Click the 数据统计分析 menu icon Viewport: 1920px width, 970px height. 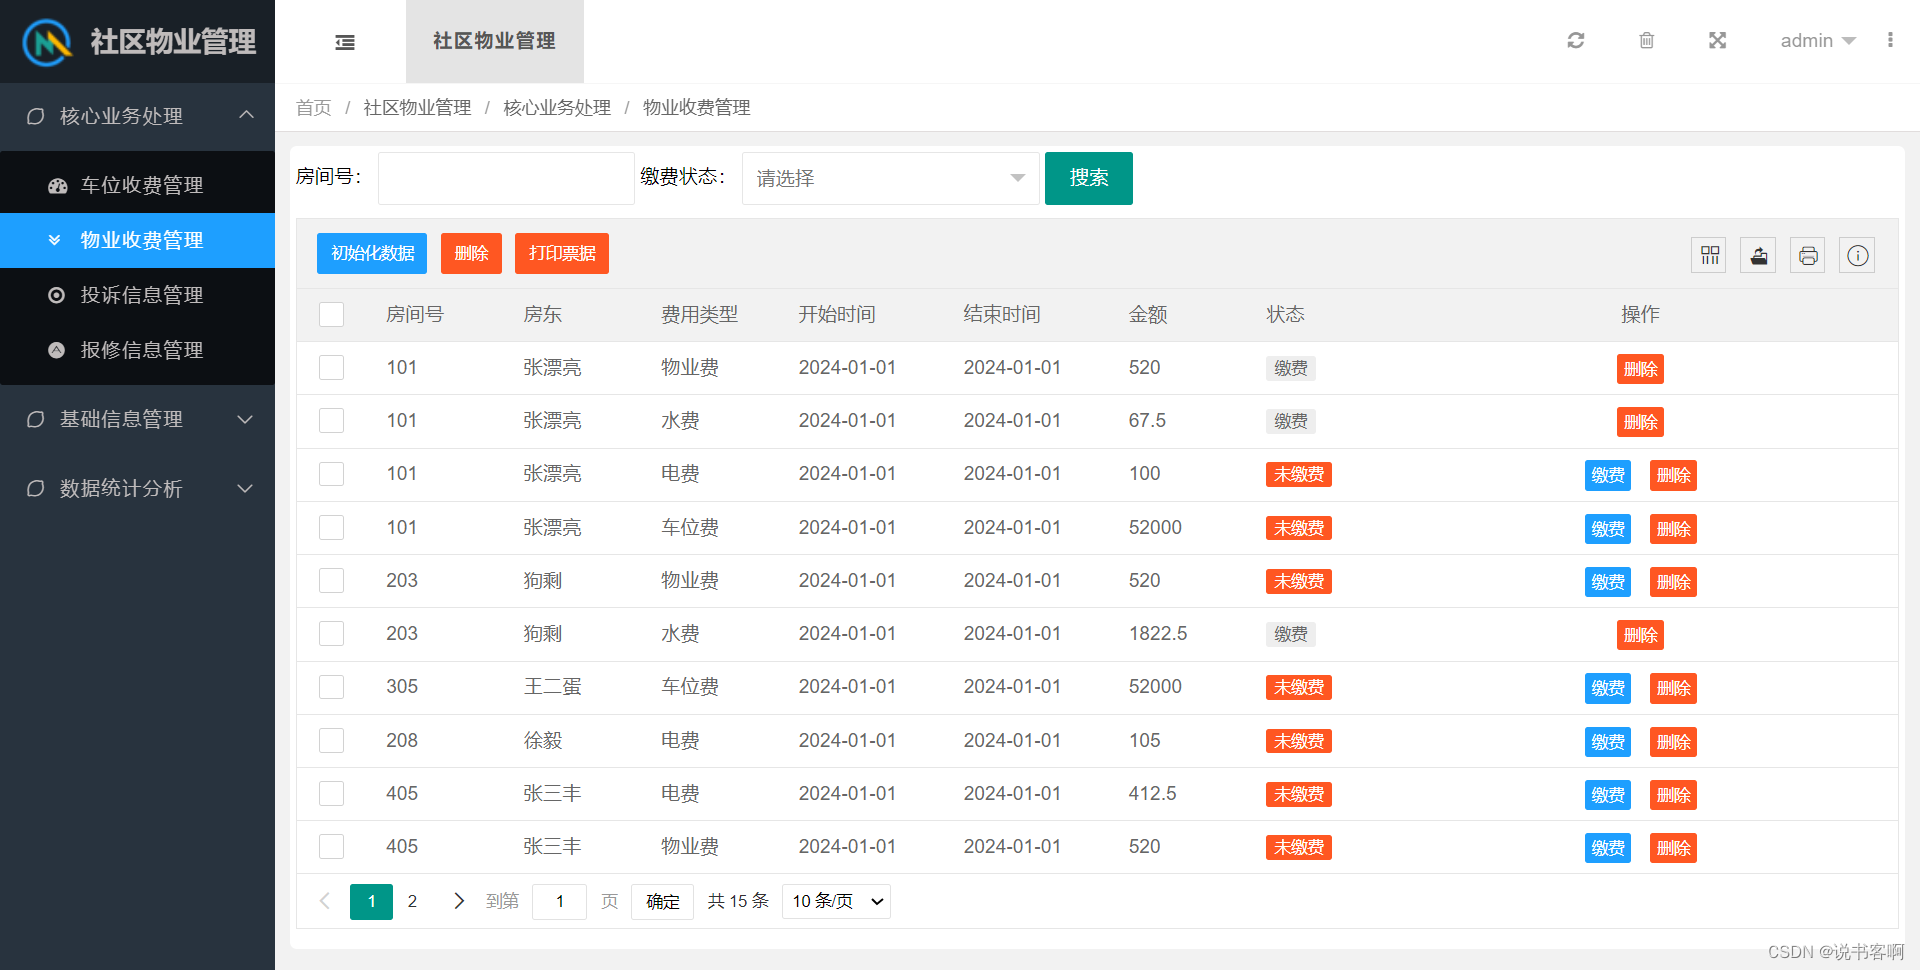point(35,488)
